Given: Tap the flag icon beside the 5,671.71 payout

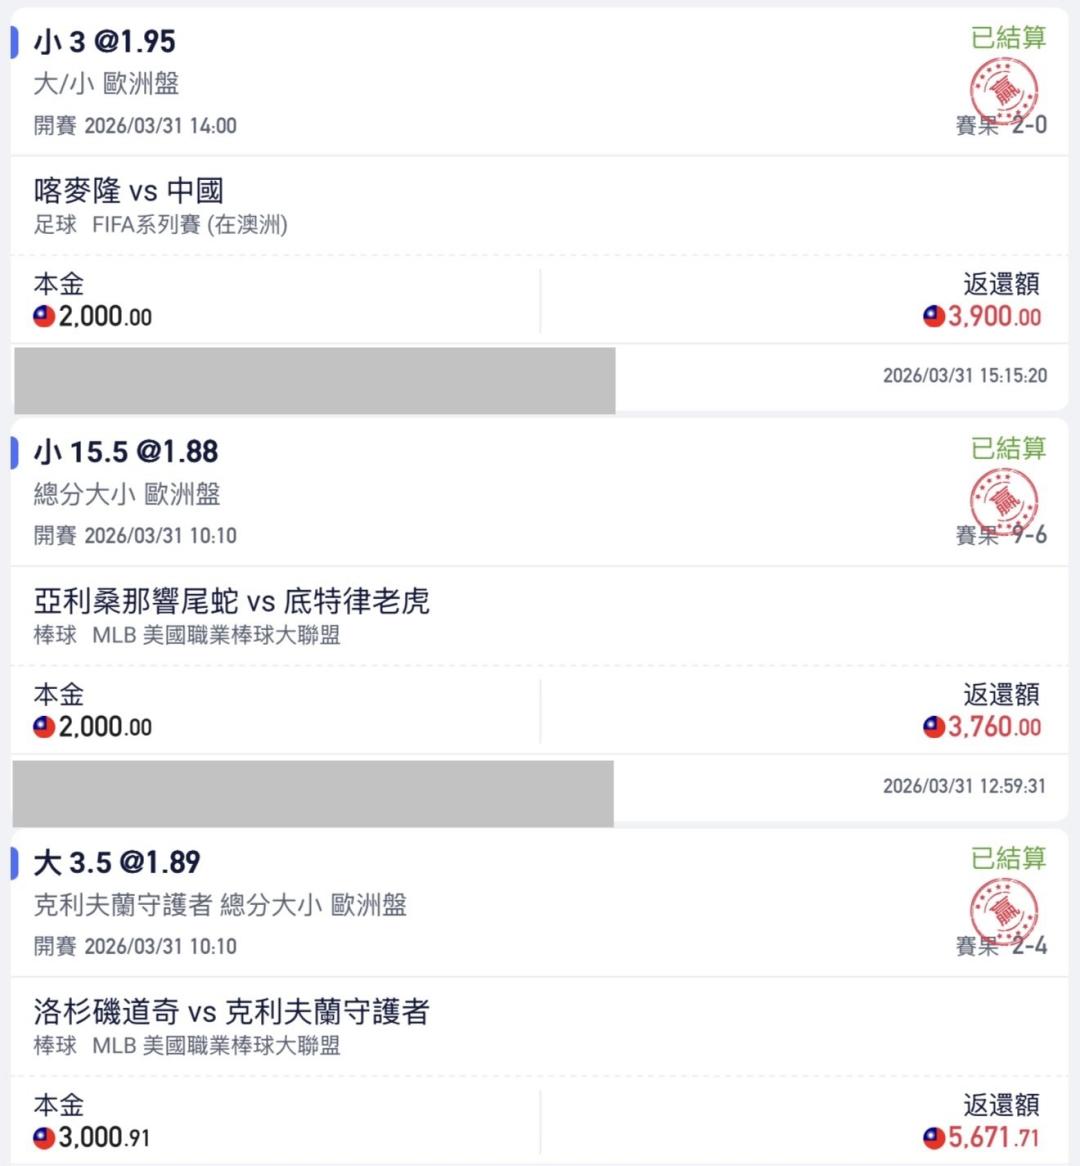Looking at the screenshot, I should pyautogui.click(x=934, y=1138).
